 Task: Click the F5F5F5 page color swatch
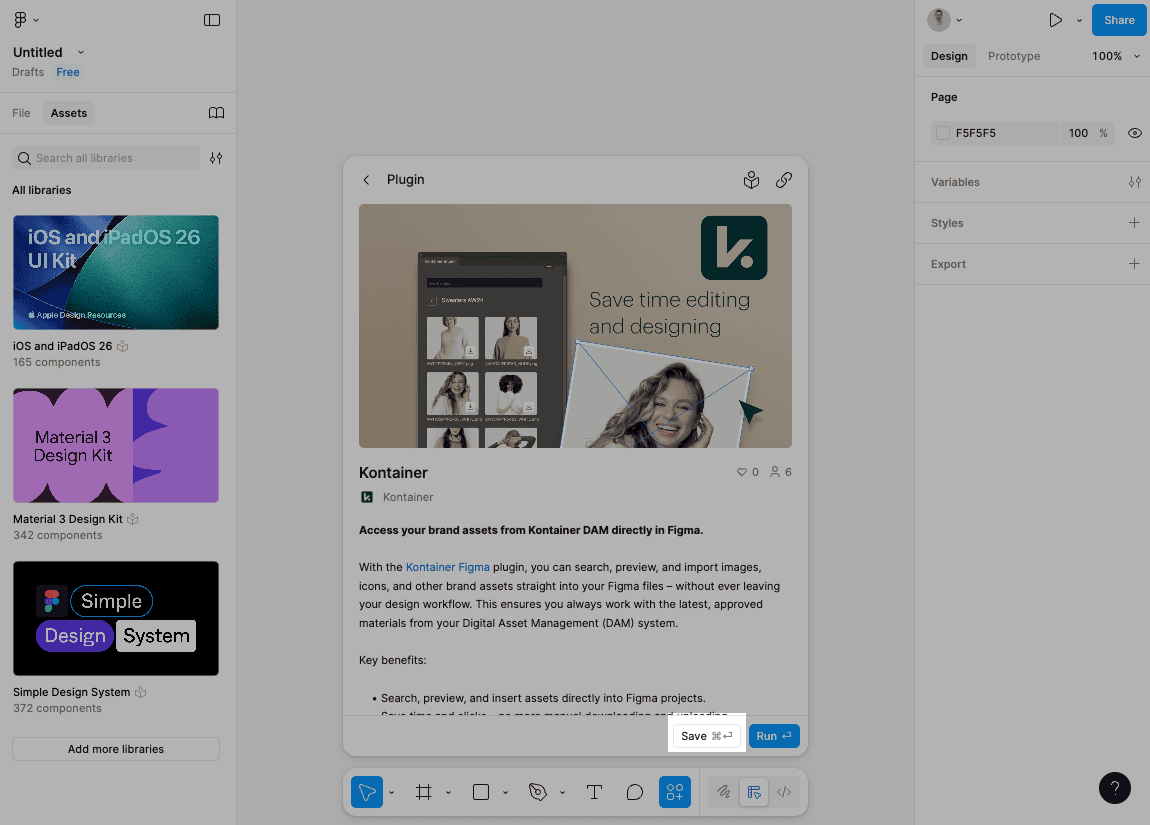(x=942, y=133)
